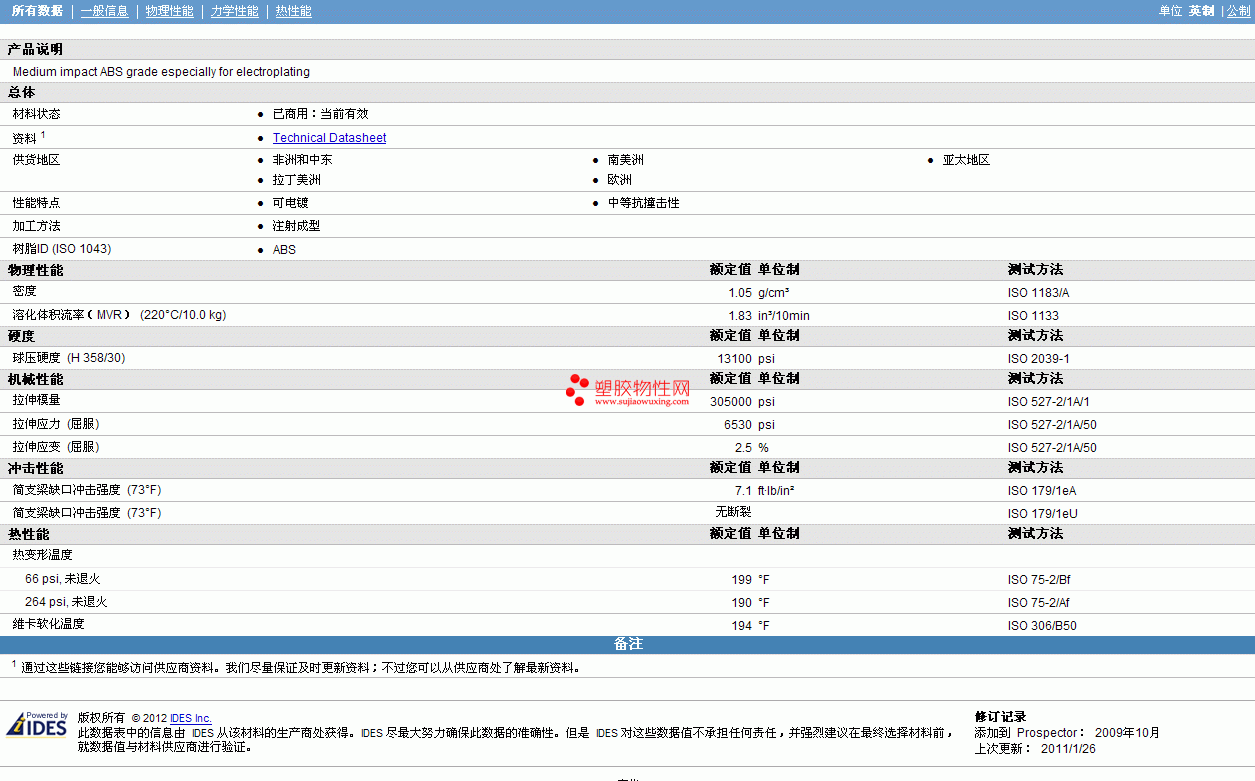Image resolution: width=1255 pixels, height=781 pixels.
Task: Select test method ISO 1183/A
Action: pos(1038,293)
